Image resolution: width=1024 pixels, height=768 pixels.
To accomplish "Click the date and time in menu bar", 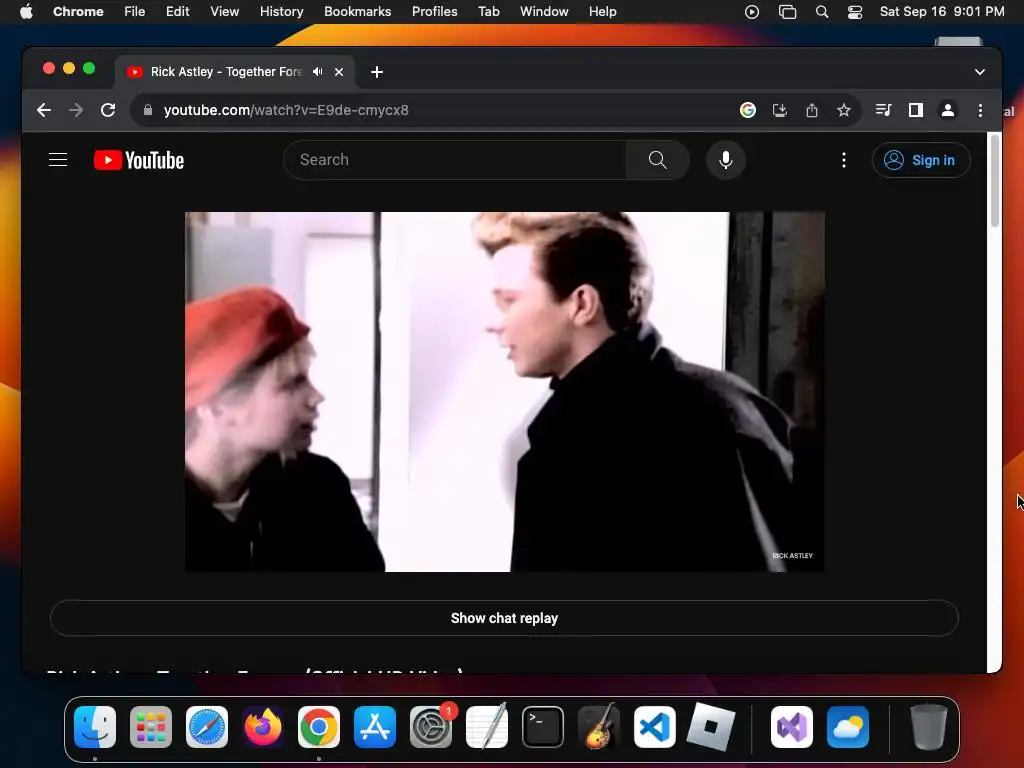I will 942,12.
